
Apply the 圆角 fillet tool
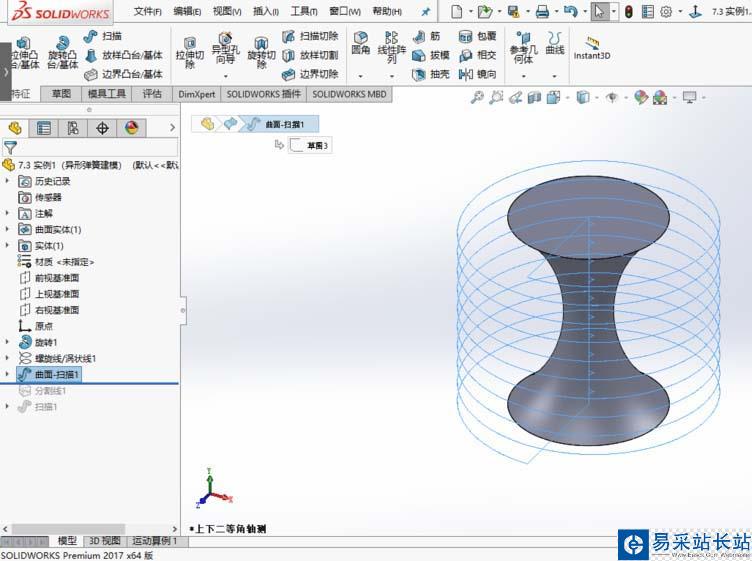[360, 43]
